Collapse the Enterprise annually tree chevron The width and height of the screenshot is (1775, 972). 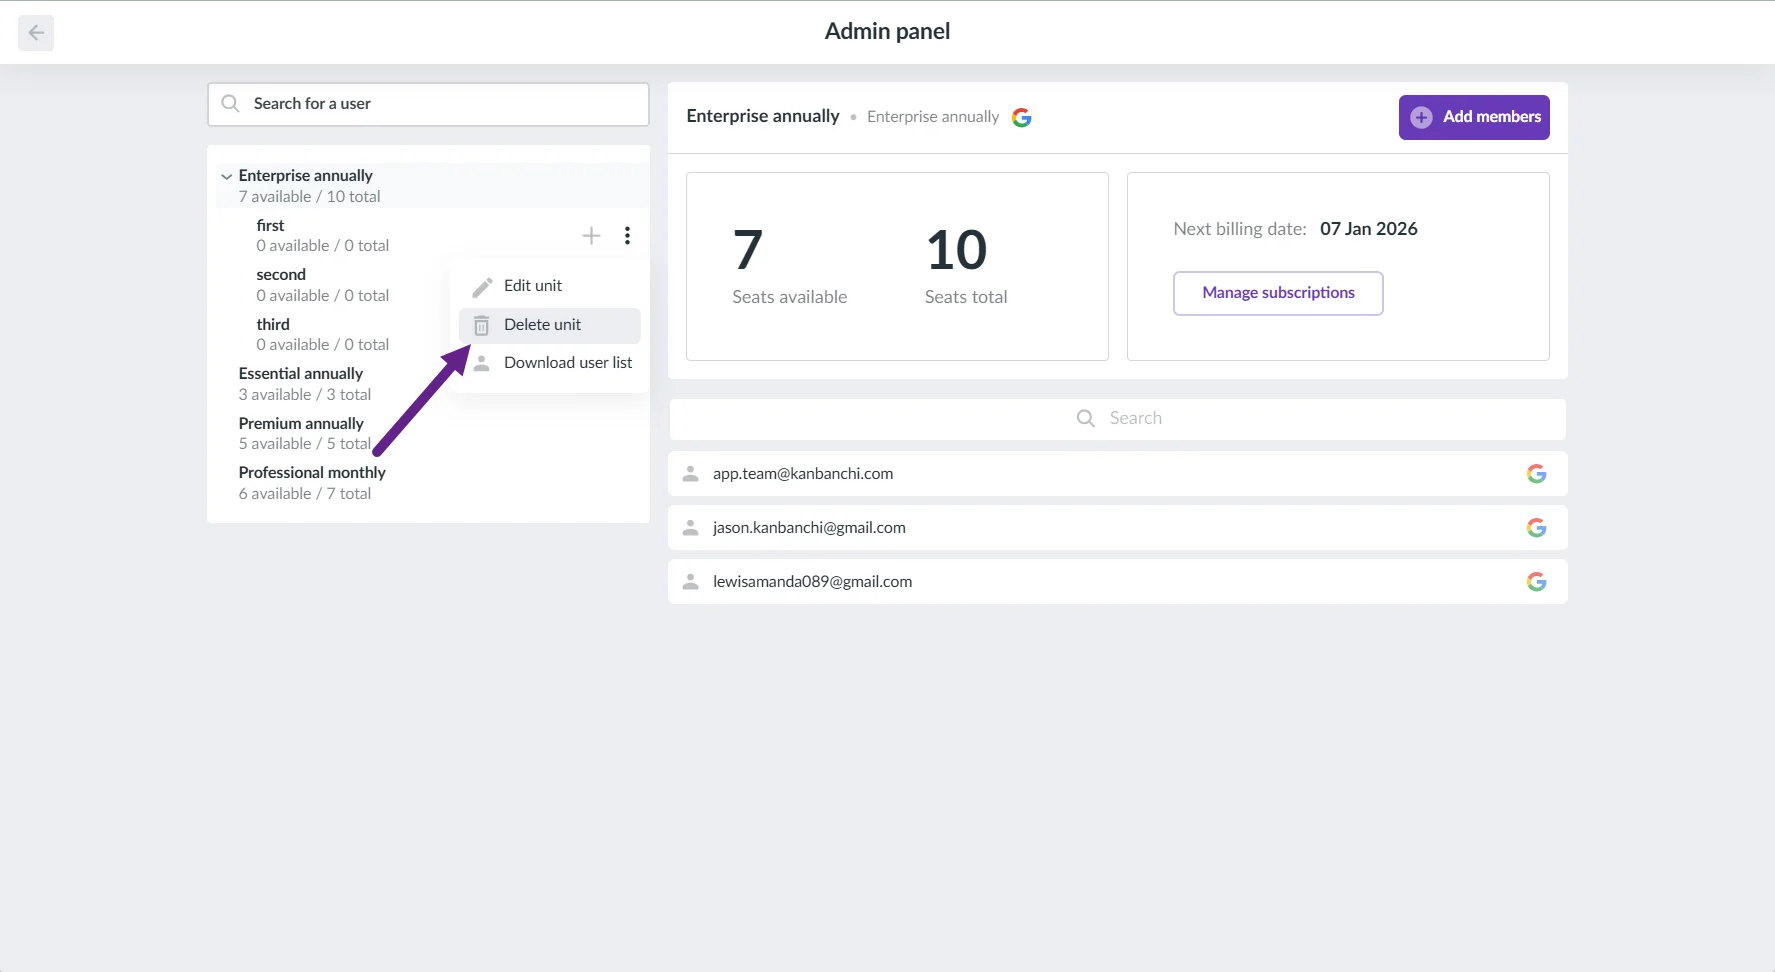[227, 177]
